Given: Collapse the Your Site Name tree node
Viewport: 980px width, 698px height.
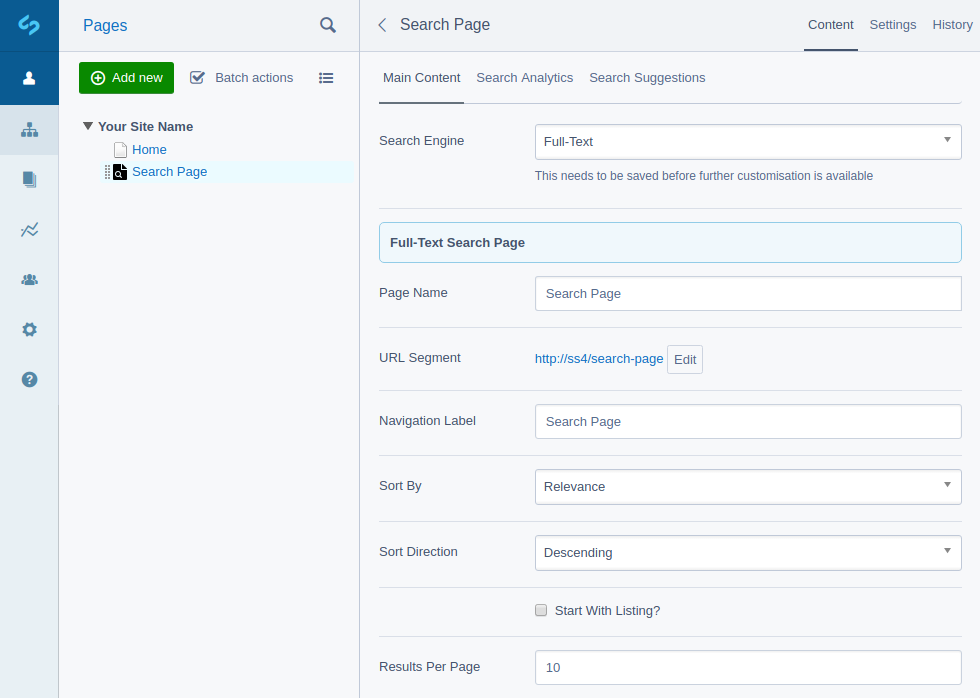Looking at the screenshot, I should click(88, 126).
